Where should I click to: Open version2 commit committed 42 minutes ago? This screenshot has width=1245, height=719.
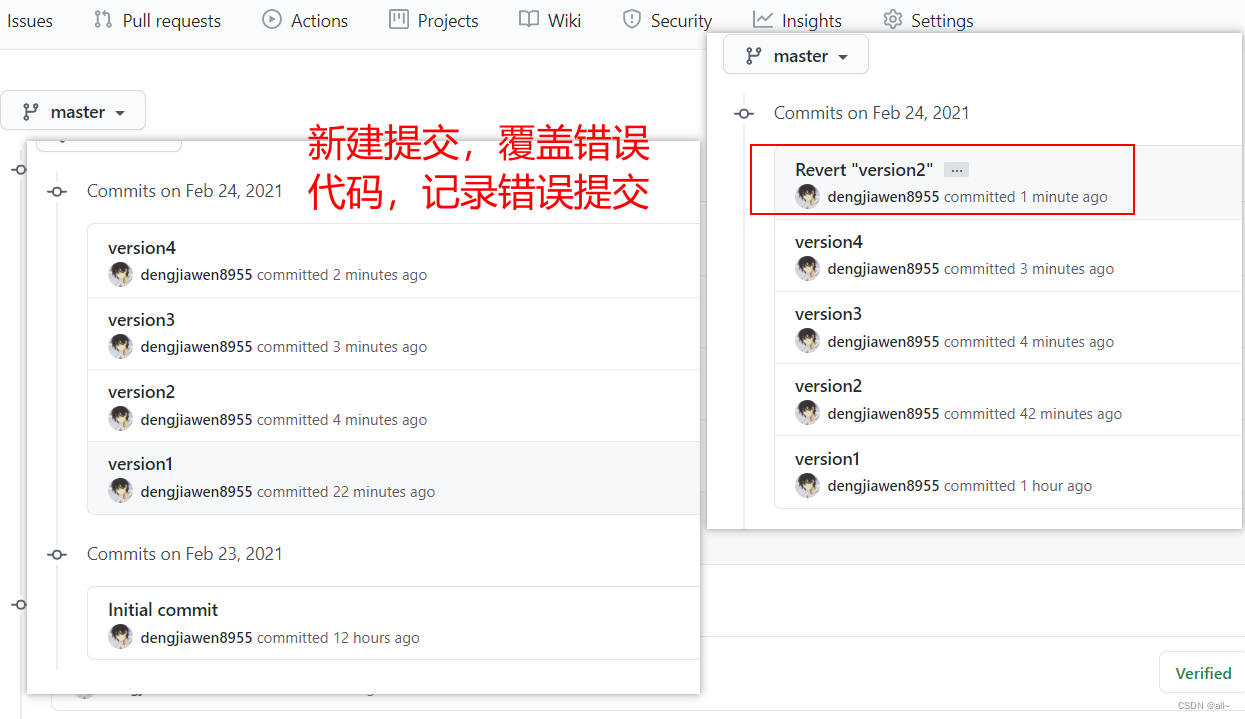829,386
